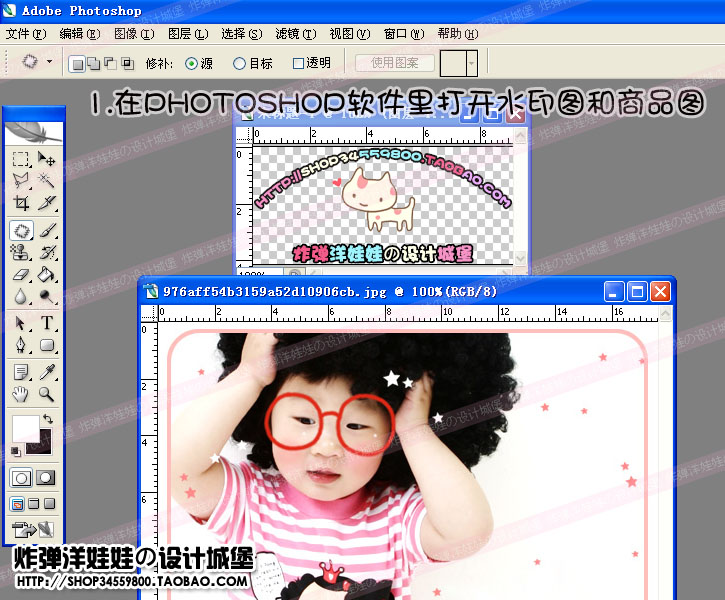Open the 窗口(W) menu
The image size is (725, 600).
point(404,34)
